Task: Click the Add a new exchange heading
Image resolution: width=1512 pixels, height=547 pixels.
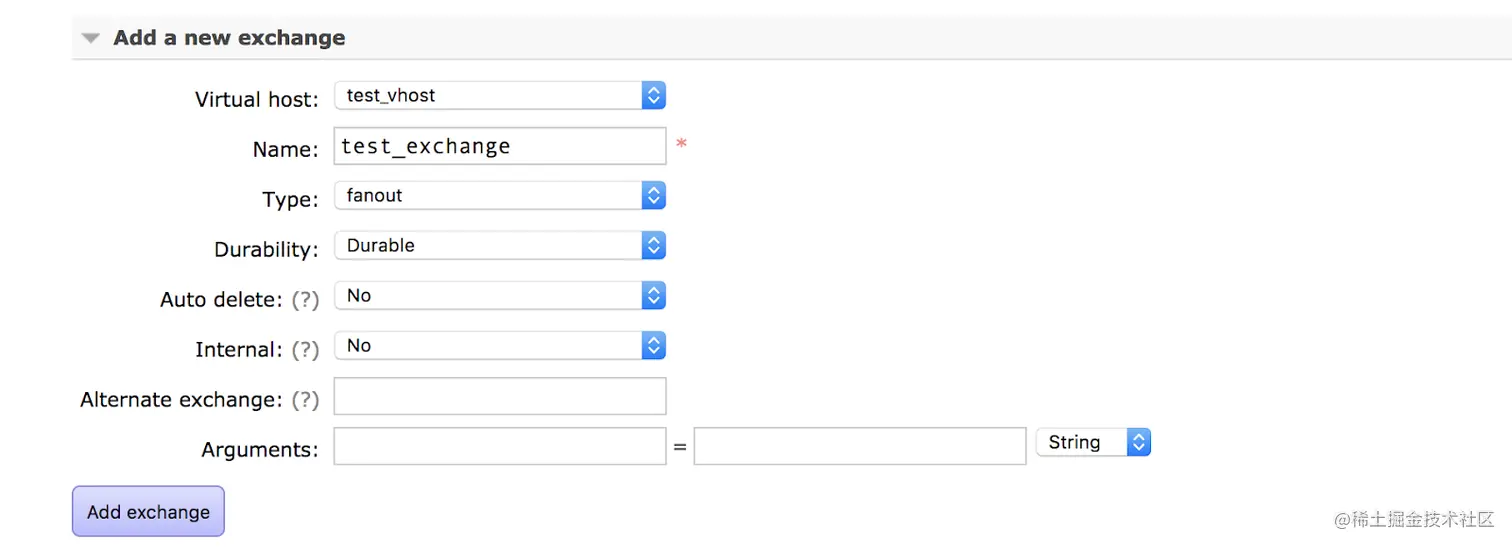Action: pos(229,38)
